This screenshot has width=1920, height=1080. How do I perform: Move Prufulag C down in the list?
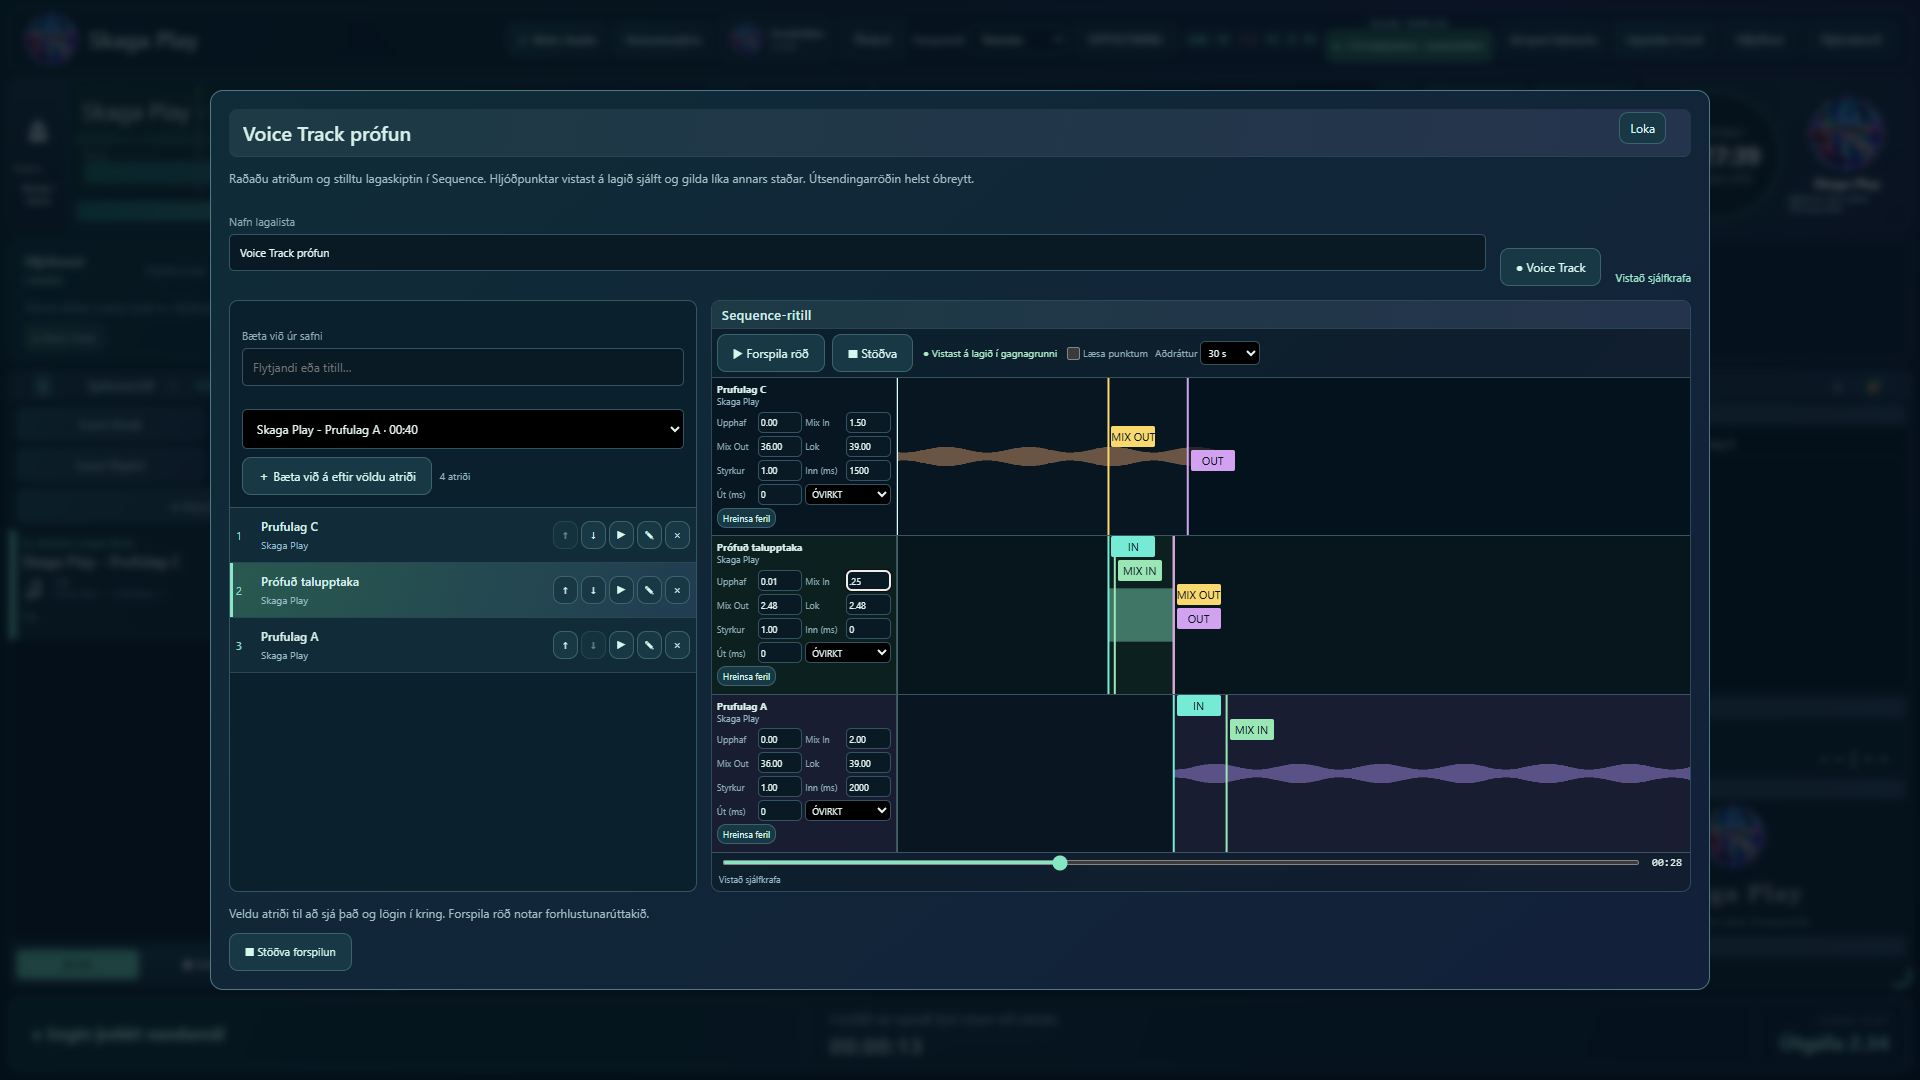593,535
